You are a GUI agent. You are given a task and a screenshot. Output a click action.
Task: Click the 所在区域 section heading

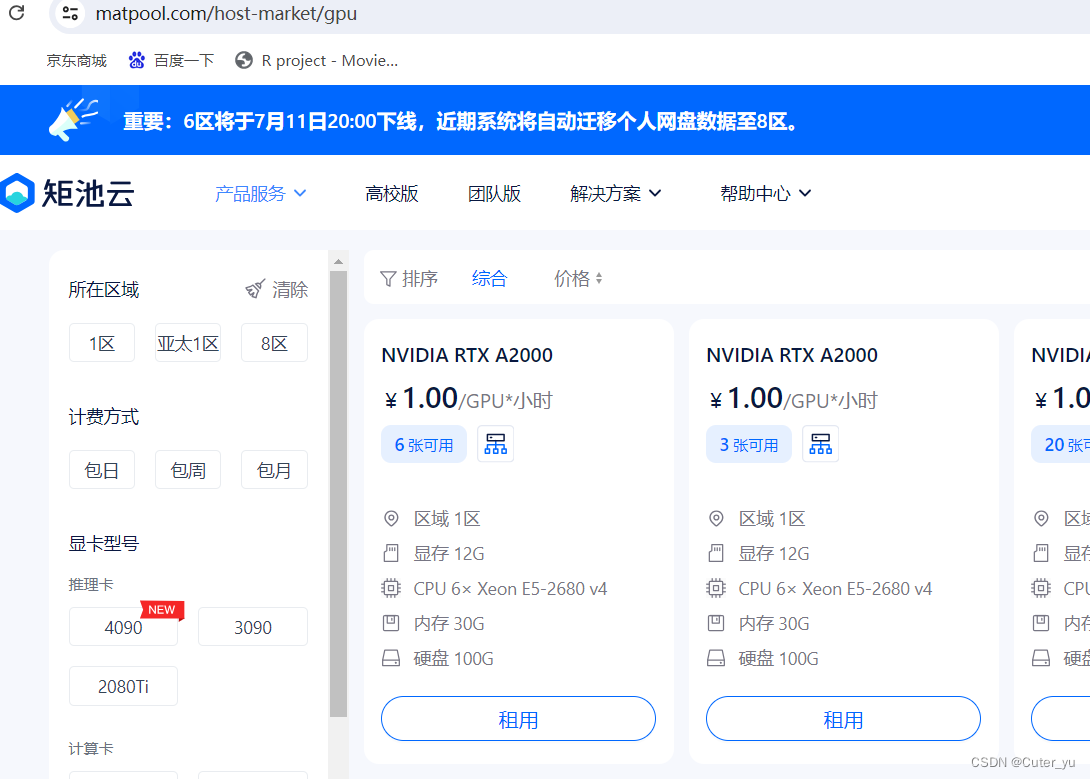point(104,289)
